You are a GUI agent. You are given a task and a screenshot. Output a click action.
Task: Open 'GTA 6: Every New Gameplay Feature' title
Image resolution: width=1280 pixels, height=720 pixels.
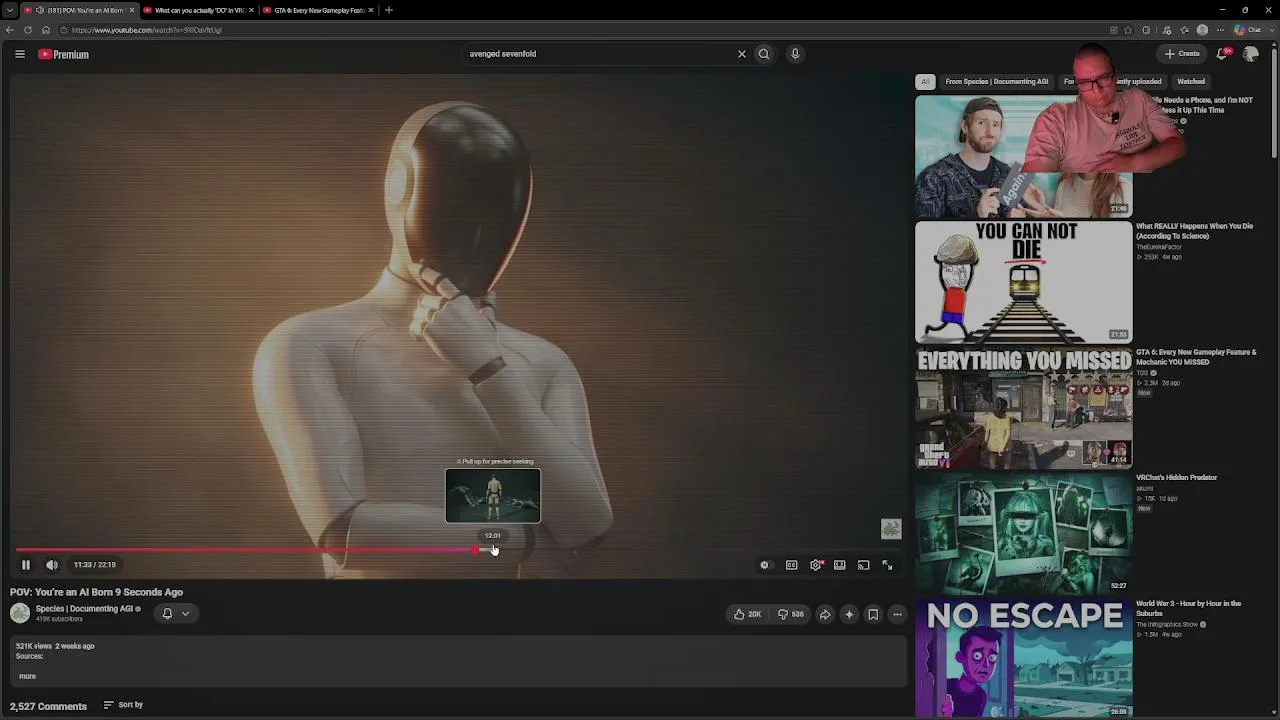[1196, 357]
